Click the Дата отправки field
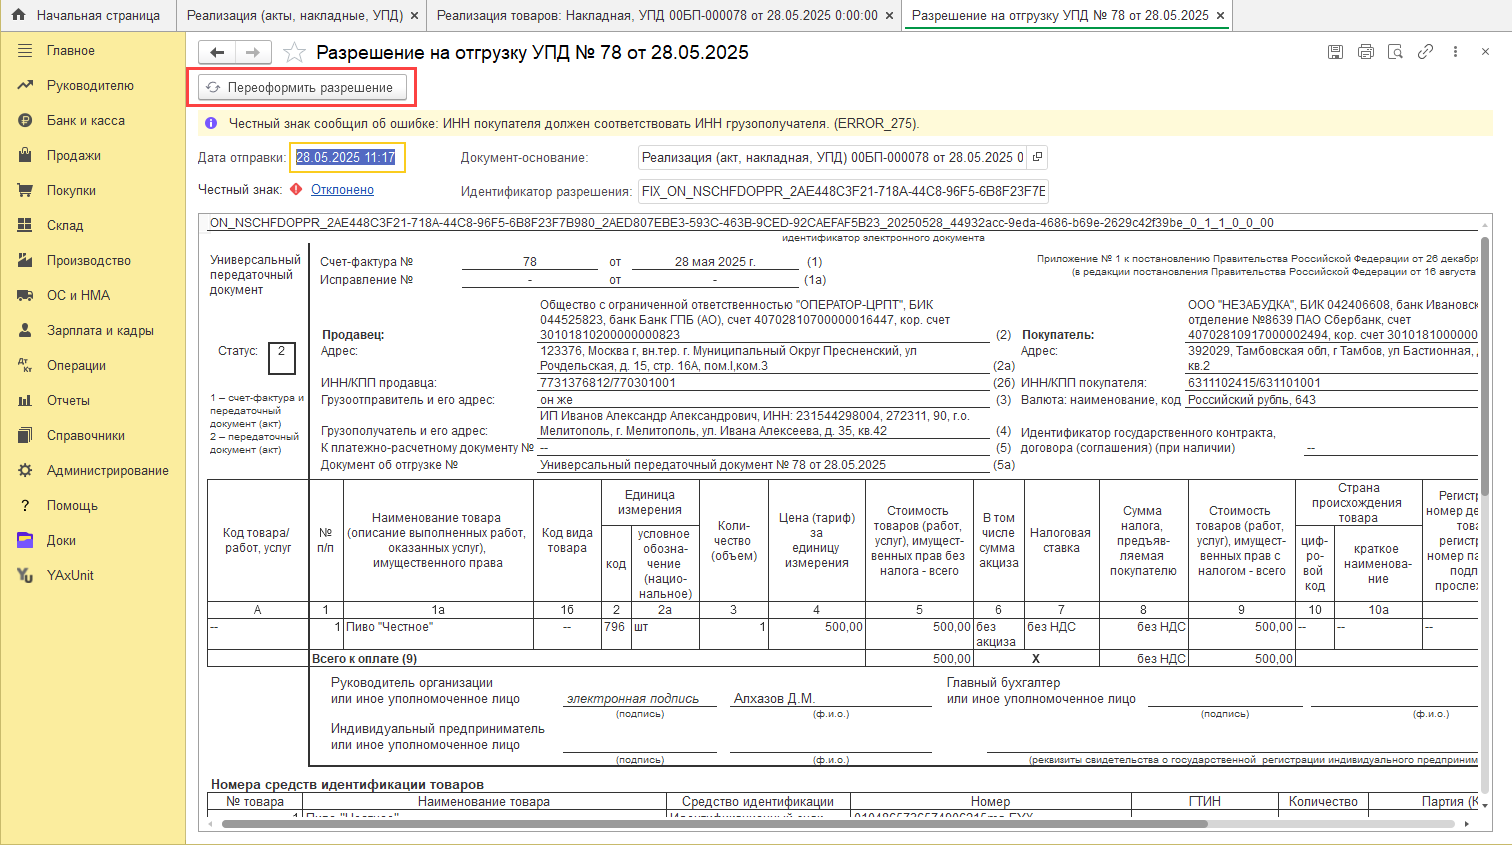This screenshot has height=845, width=1512. [x=347, y=157]
